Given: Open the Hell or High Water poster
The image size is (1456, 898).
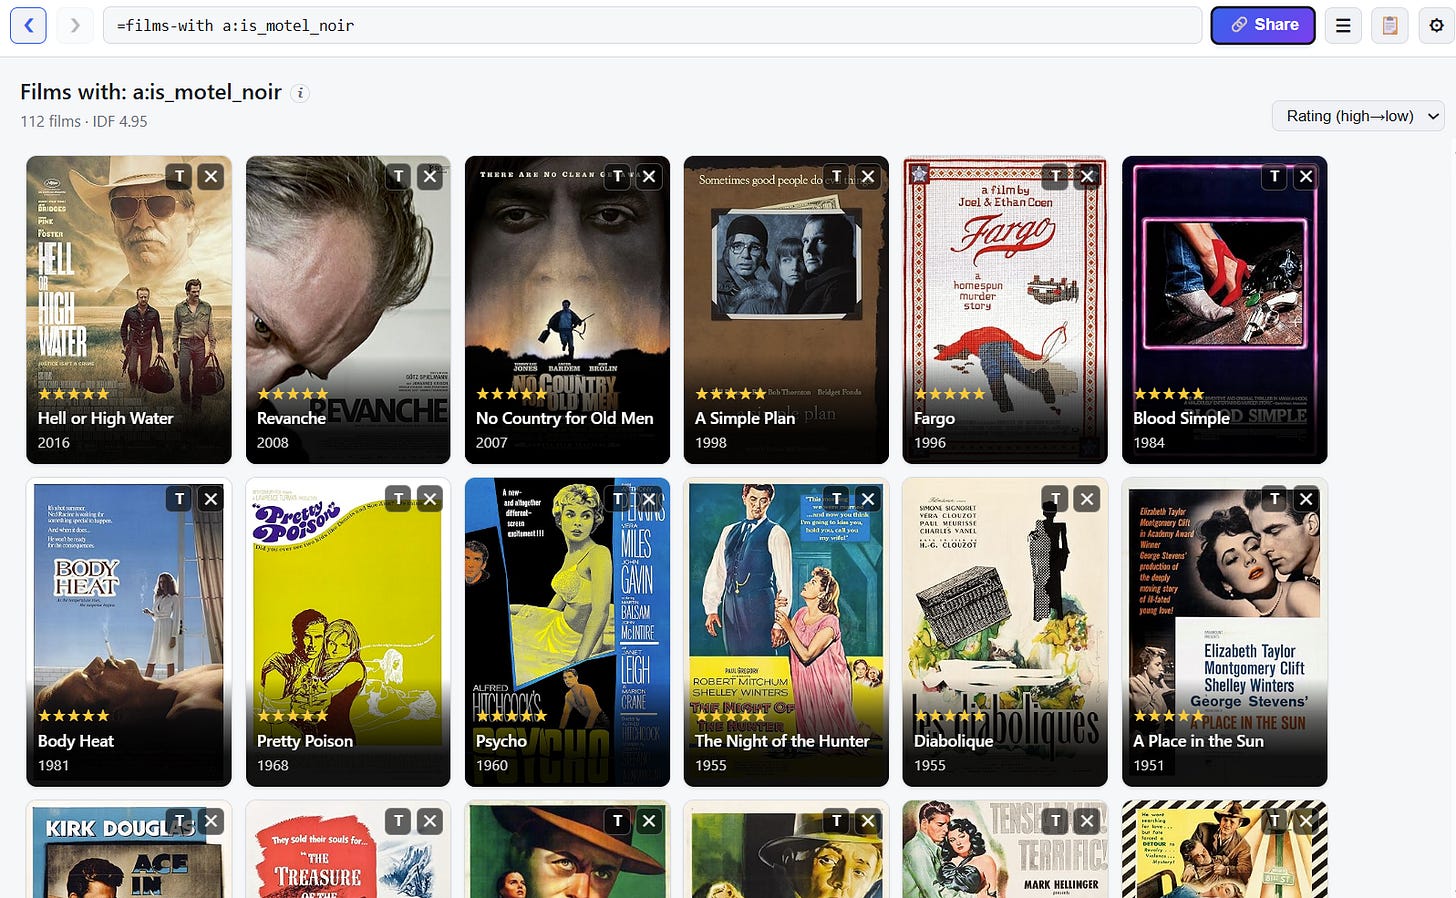Looking at the screenshot, I should [x=129, y=310].
